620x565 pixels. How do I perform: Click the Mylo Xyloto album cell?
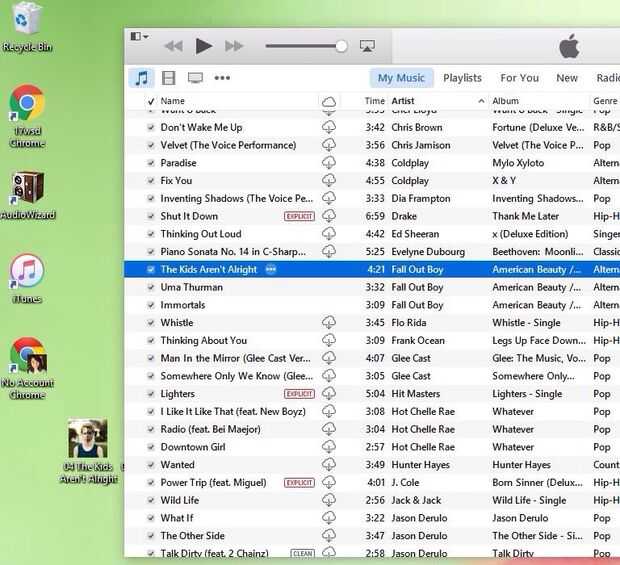518,163
